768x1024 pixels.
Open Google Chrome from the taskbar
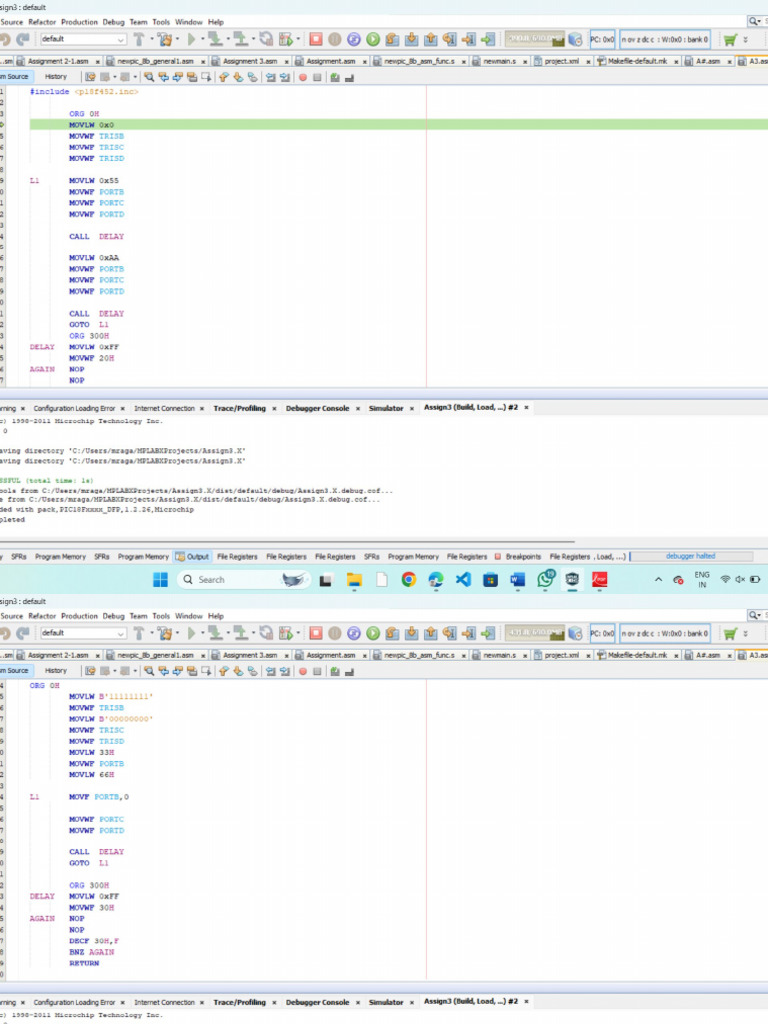pos(409,579)
